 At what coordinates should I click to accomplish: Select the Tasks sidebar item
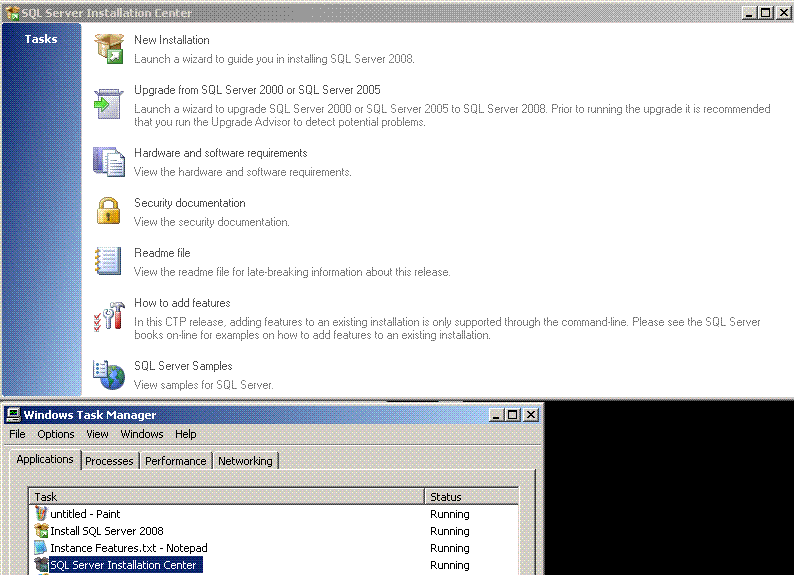pyautogui.click(x=41, y=39)
